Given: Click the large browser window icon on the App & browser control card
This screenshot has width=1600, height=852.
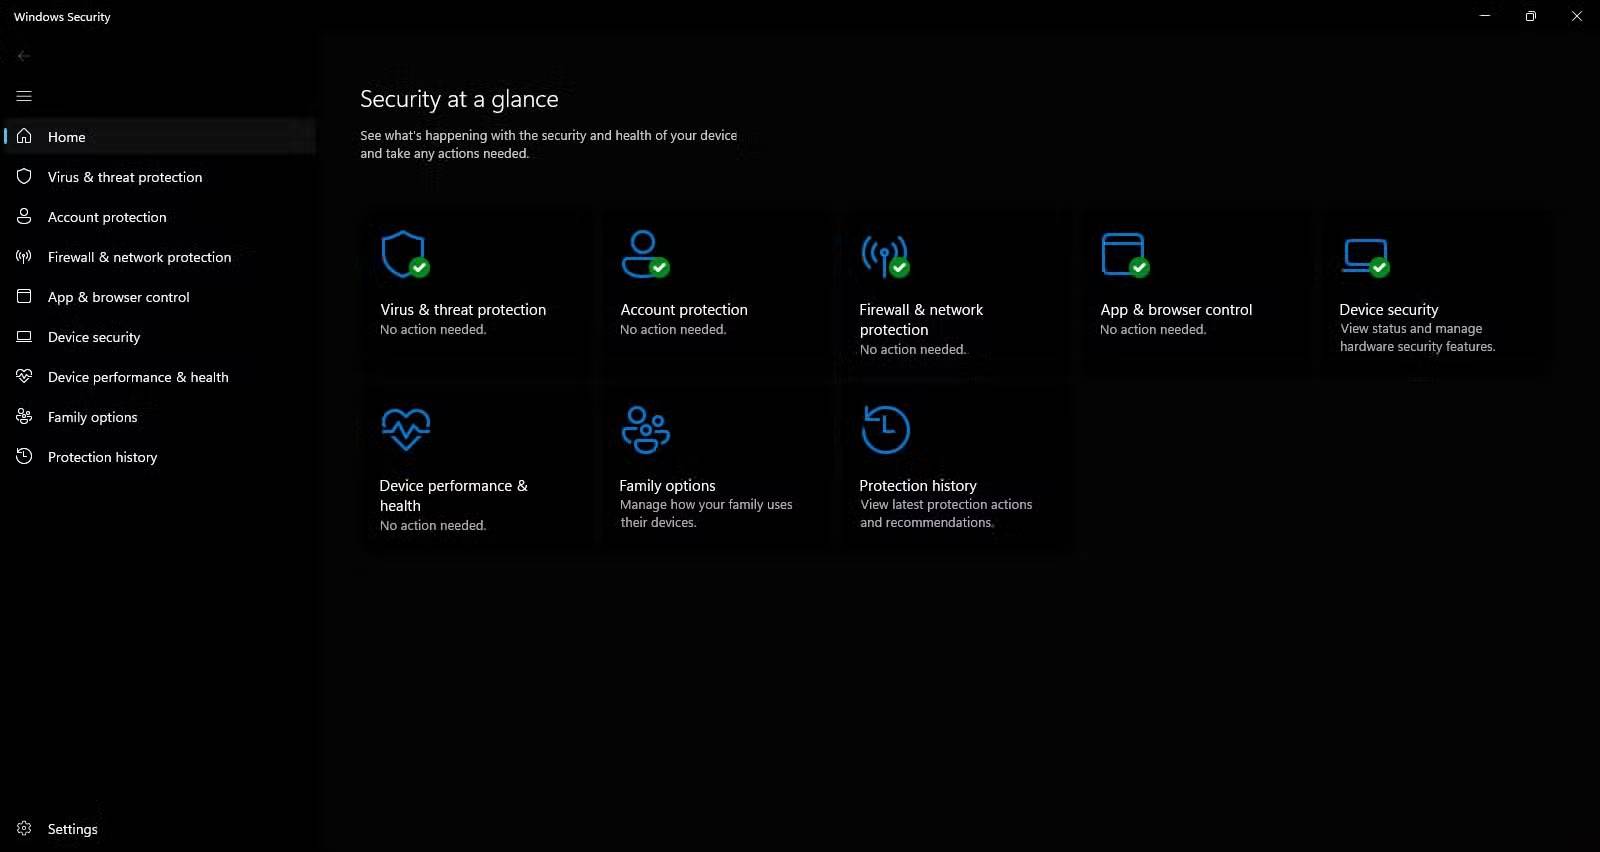Looking at the screenshot, I should click(1125, 254).
